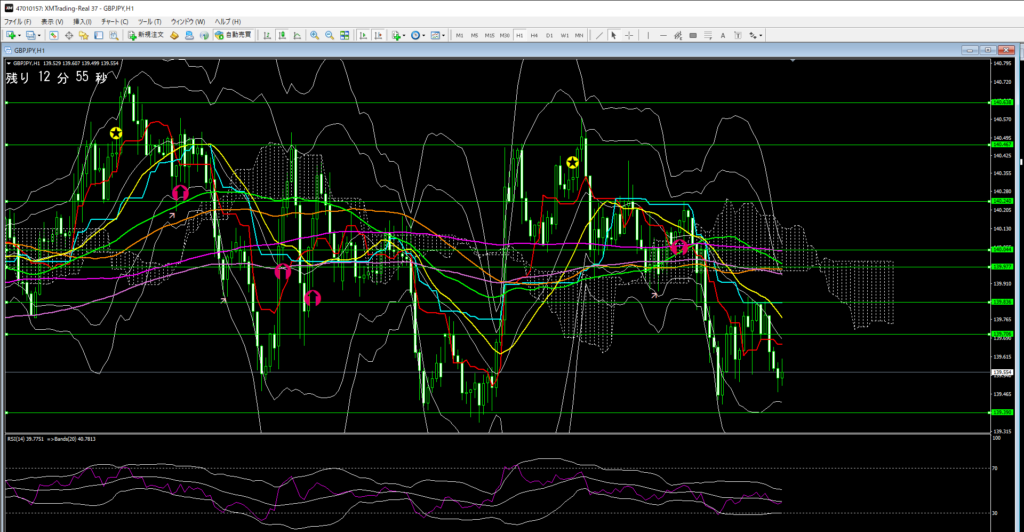The height and width of the screenshot is (532, 1024).
Task: Switch to bar chart display
Action: (x=267, y=35)
